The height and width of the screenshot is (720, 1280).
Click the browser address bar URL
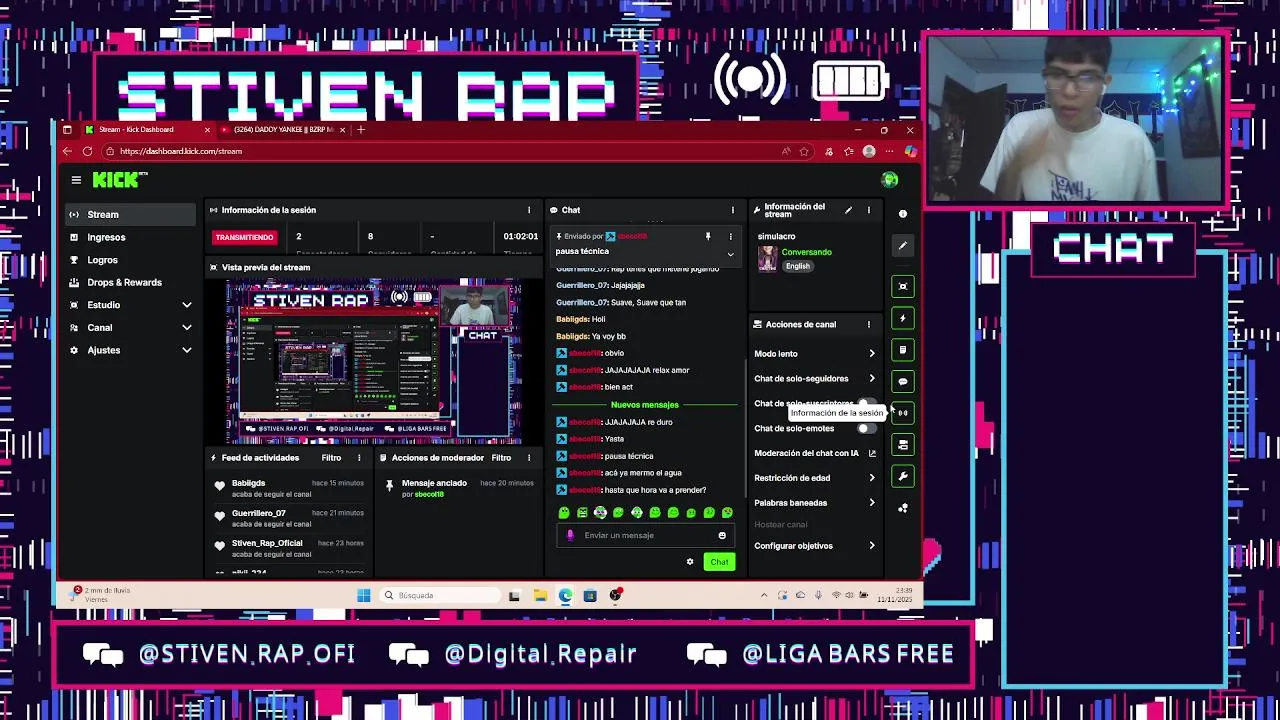click(x=181, y=151)
